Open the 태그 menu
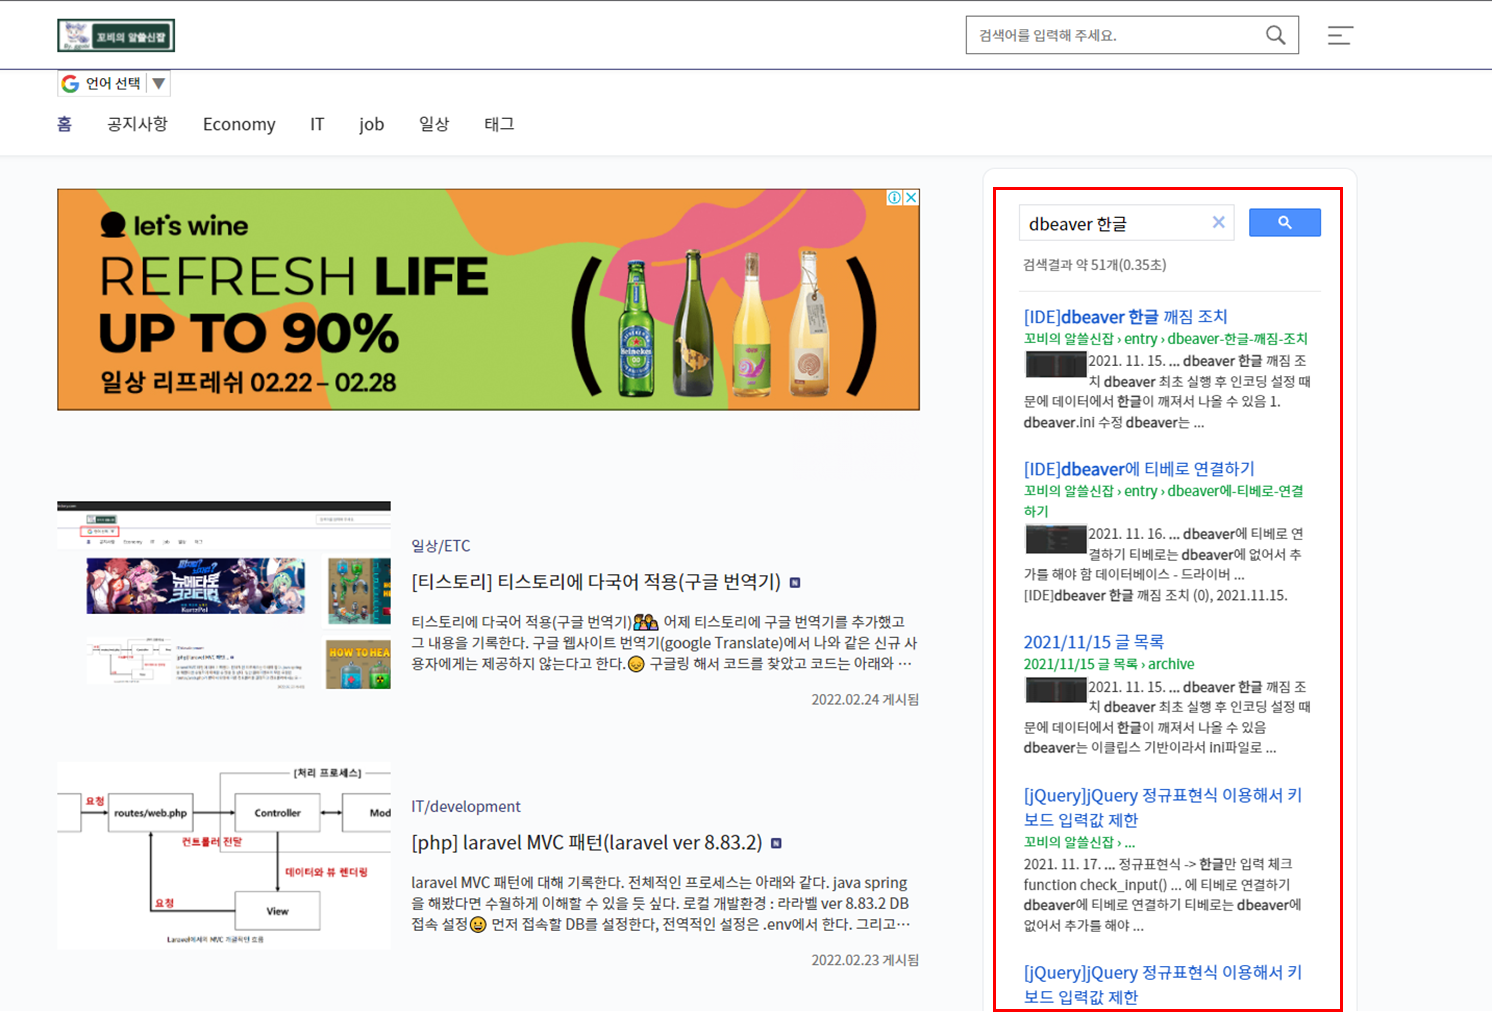 click(x=499, y=124)
